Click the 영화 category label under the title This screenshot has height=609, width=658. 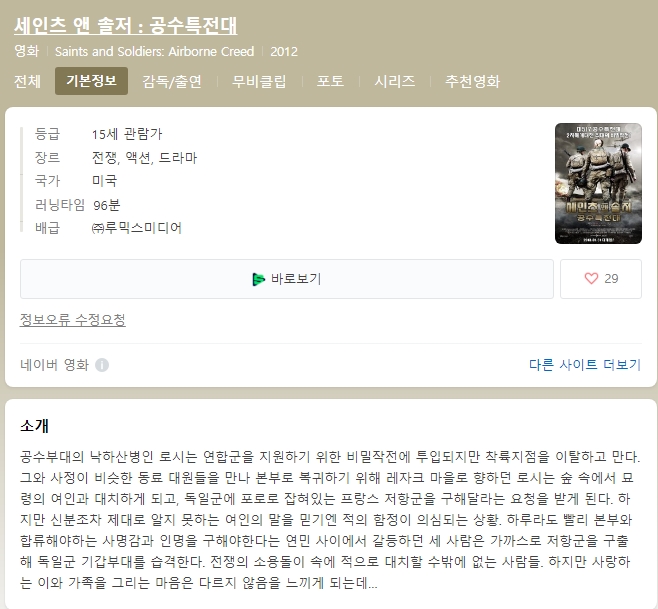(27, 51)
